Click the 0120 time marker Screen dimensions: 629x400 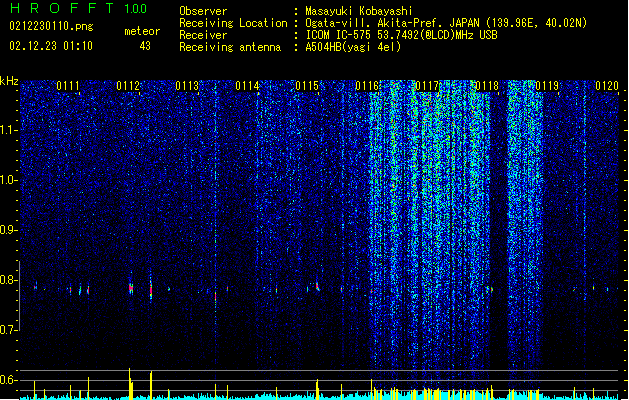pyautogui.click(x=607, y=86)
